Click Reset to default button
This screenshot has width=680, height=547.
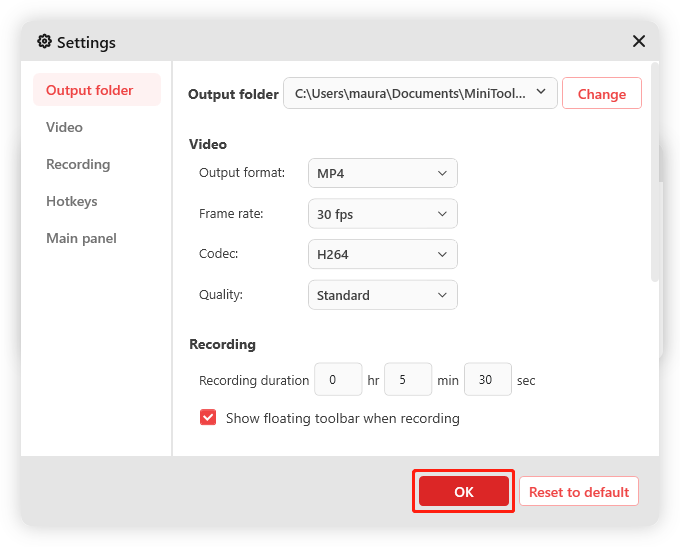pos(579,491)
